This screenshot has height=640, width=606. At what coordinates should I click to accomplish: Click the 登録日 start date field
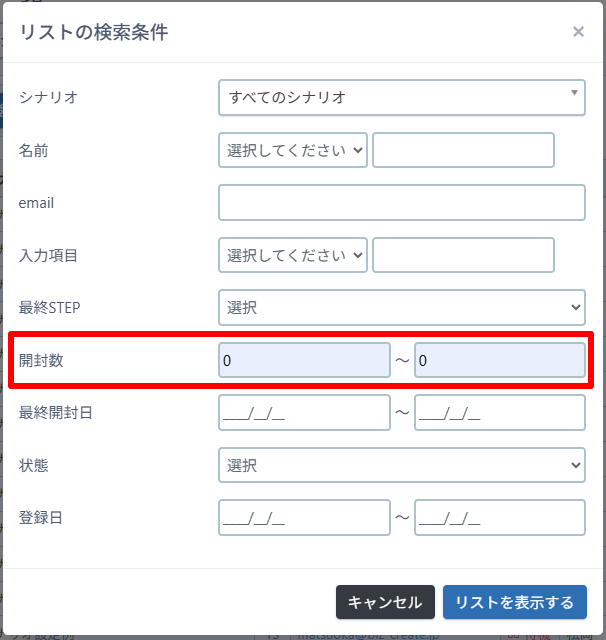point(304,518)
